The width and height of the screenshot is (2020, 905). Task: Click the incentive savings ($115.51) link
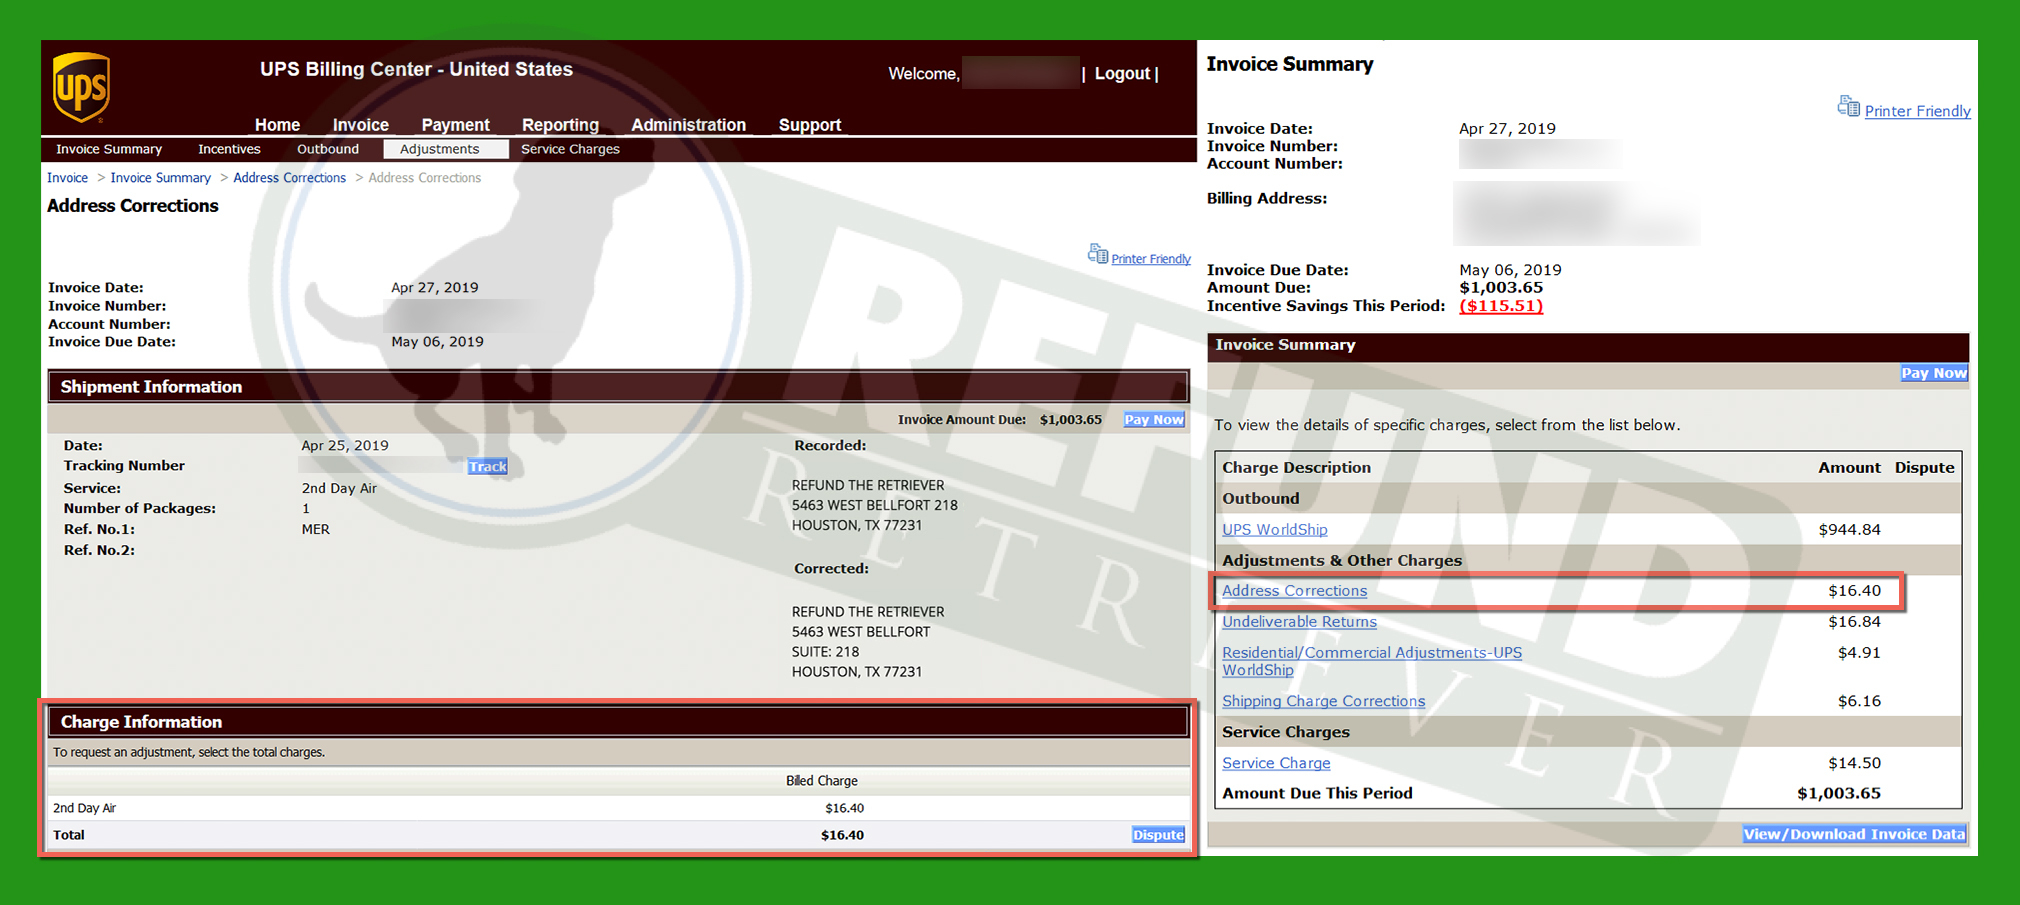(1501, 305)
